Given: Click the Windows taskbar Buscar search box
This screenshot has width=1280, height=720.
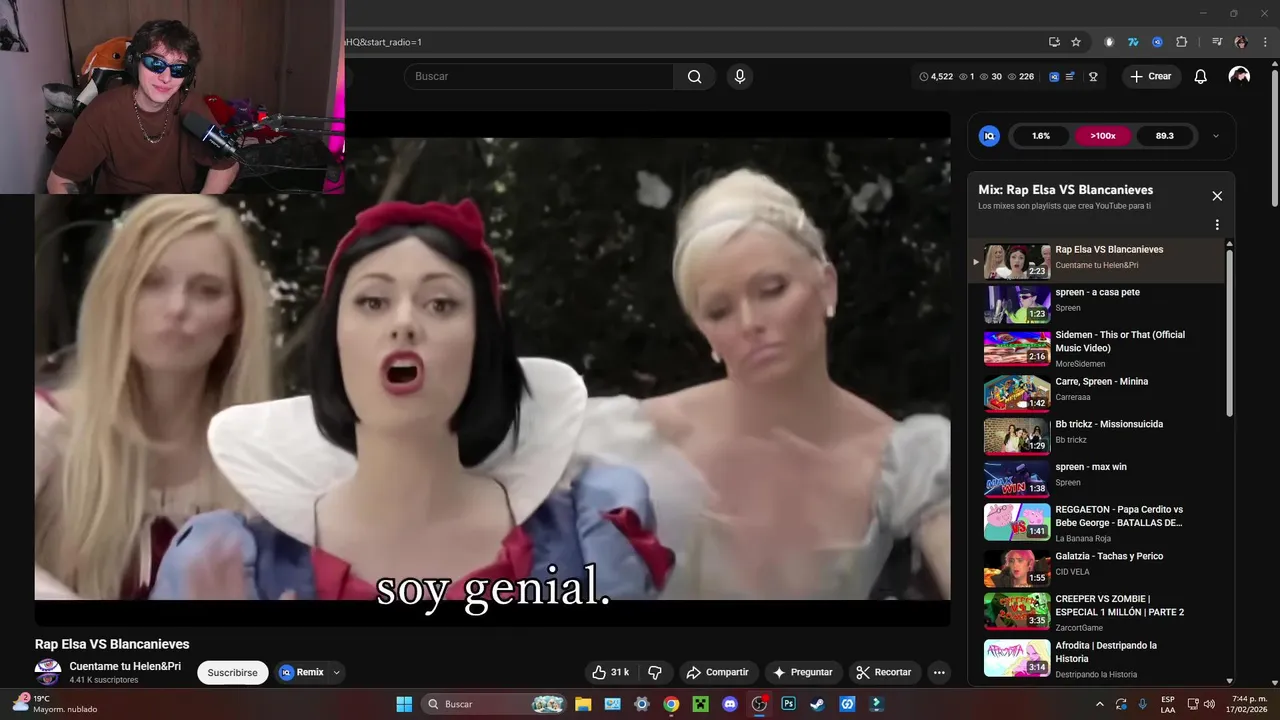Looking at the screenshot, I should [493, 704].
